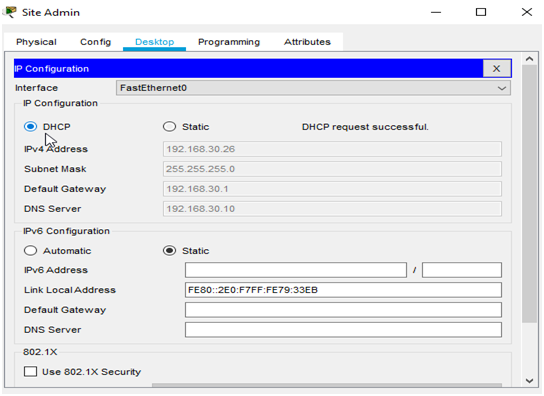Image resolution: width=544 pixels, height=396 pixels.
Task: Enable Use 802.1X Security checkbox
Action: click(31, 372)
